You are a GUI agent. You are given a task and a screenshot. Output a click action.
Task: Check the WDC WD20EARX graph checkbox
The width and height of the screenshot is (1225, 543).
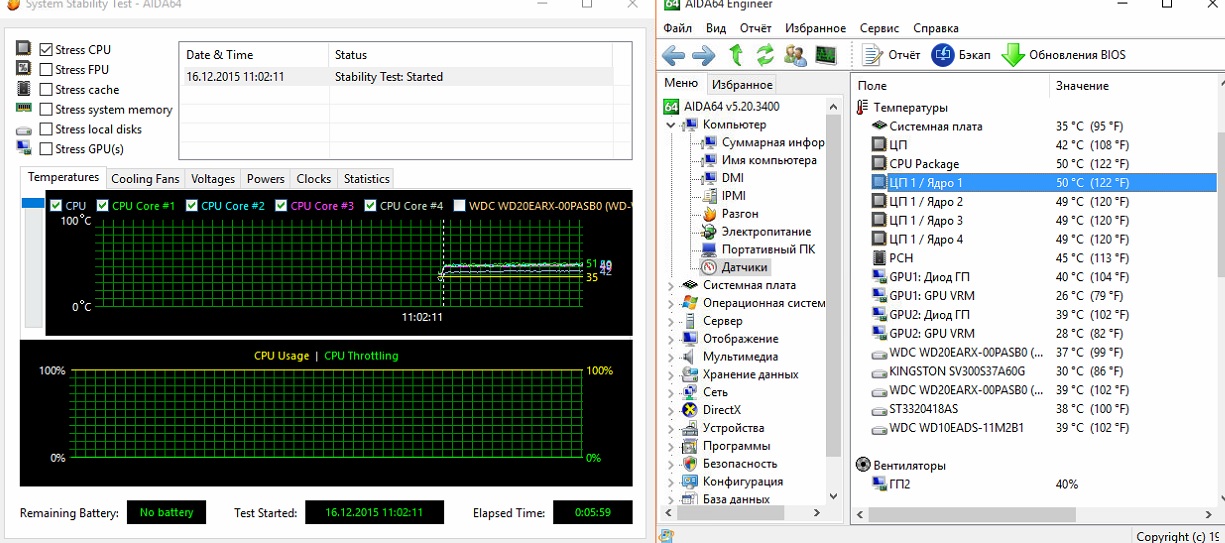pos(459,205)
